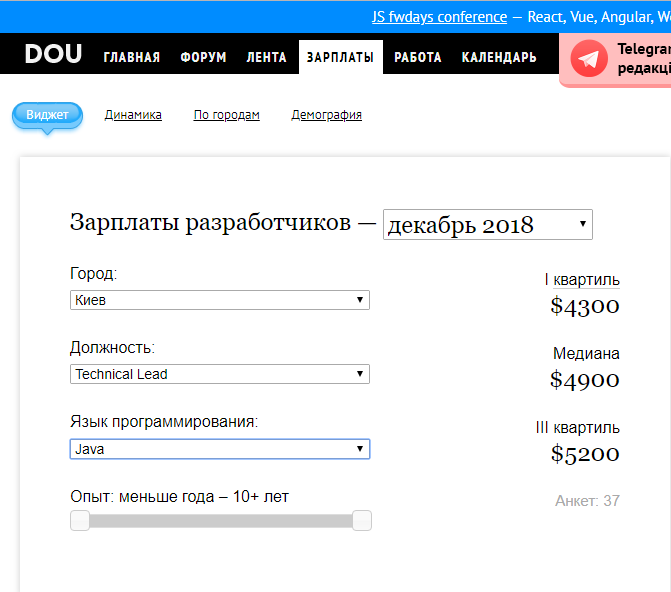
Task: Open the Демография link
Action: coord(327,115)
